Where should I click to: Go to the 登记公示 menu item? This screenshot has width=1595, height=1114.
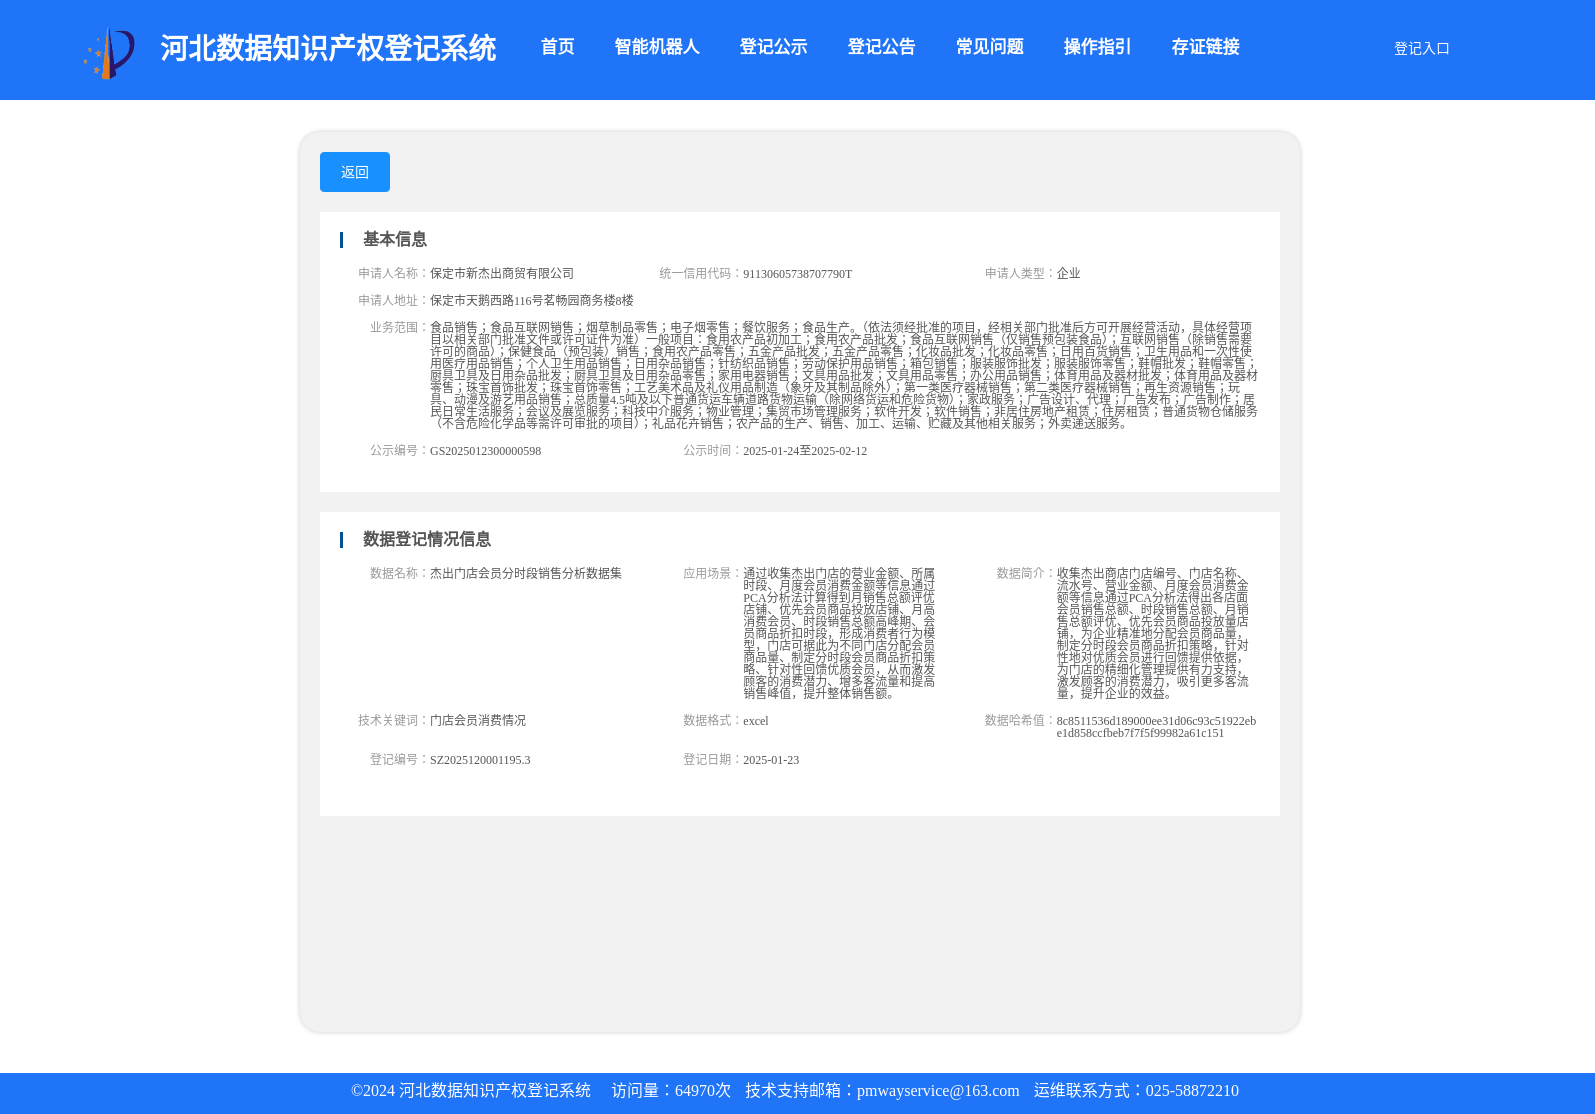773,47
